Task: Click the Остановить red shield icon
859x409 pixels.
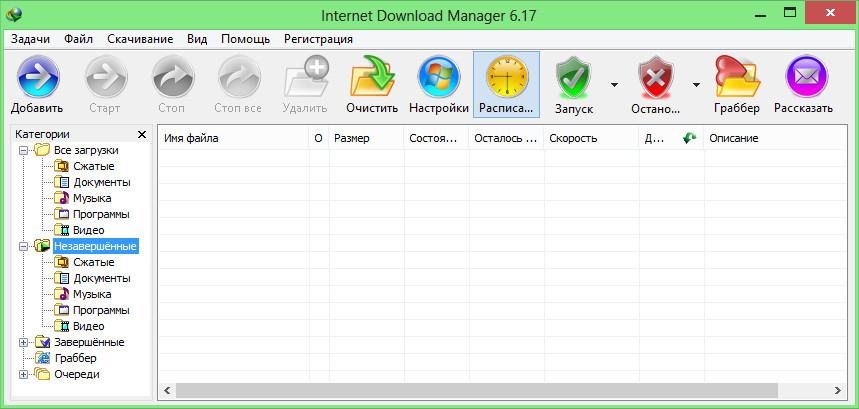Action: pyautogui.click(x=656, y=77)
